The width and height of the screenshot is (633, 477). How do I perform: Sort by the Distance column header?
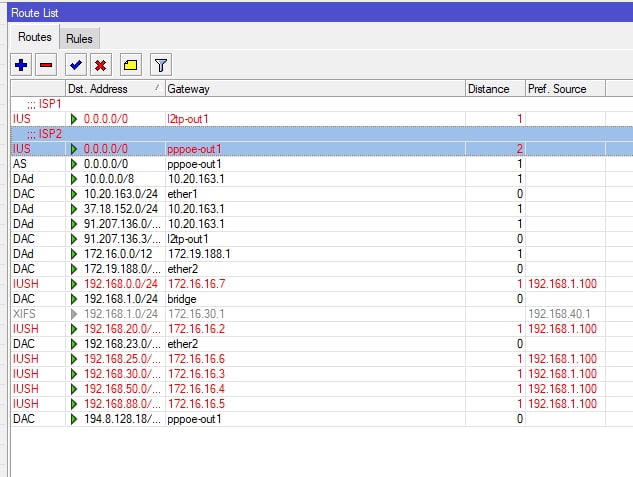[495, 89]
